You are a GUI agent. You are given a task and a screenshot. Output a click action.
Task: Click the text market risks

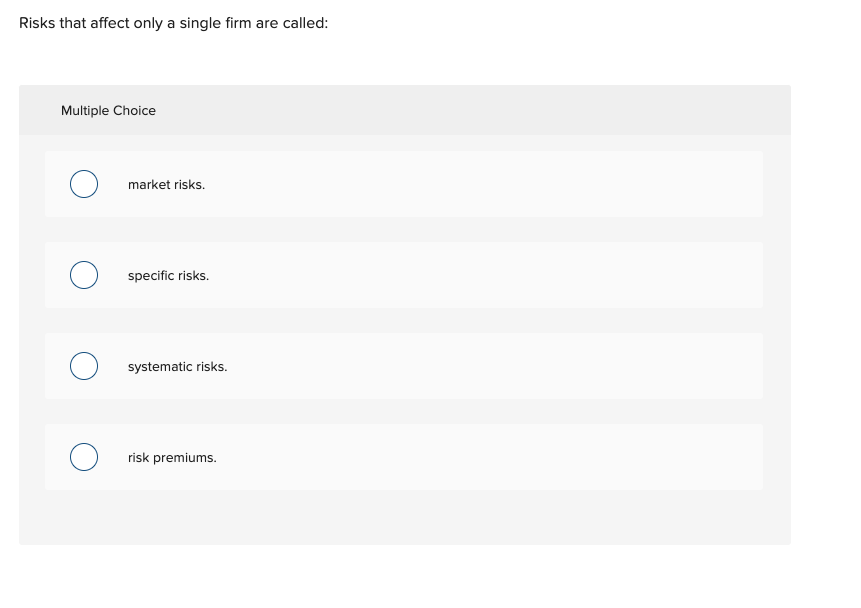[166, 184]
